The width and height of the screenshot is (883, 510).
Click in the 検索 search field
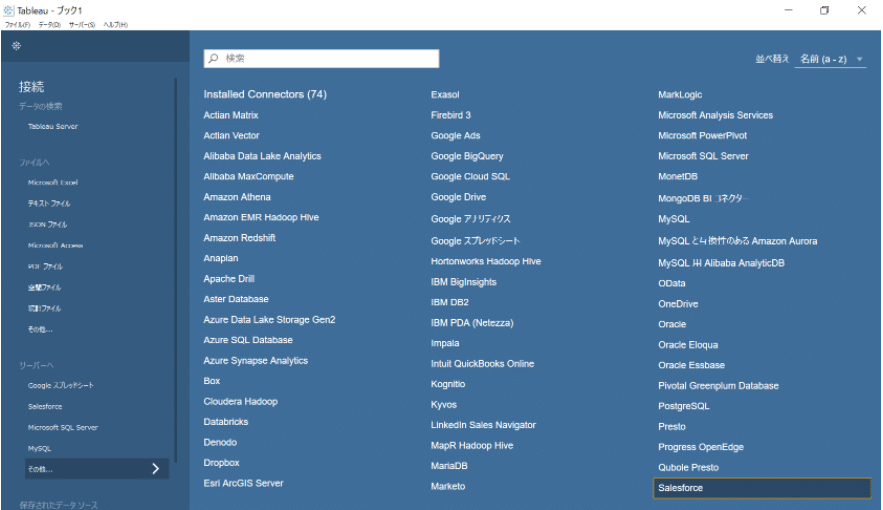pyautogui.click(x=325, y=59)
